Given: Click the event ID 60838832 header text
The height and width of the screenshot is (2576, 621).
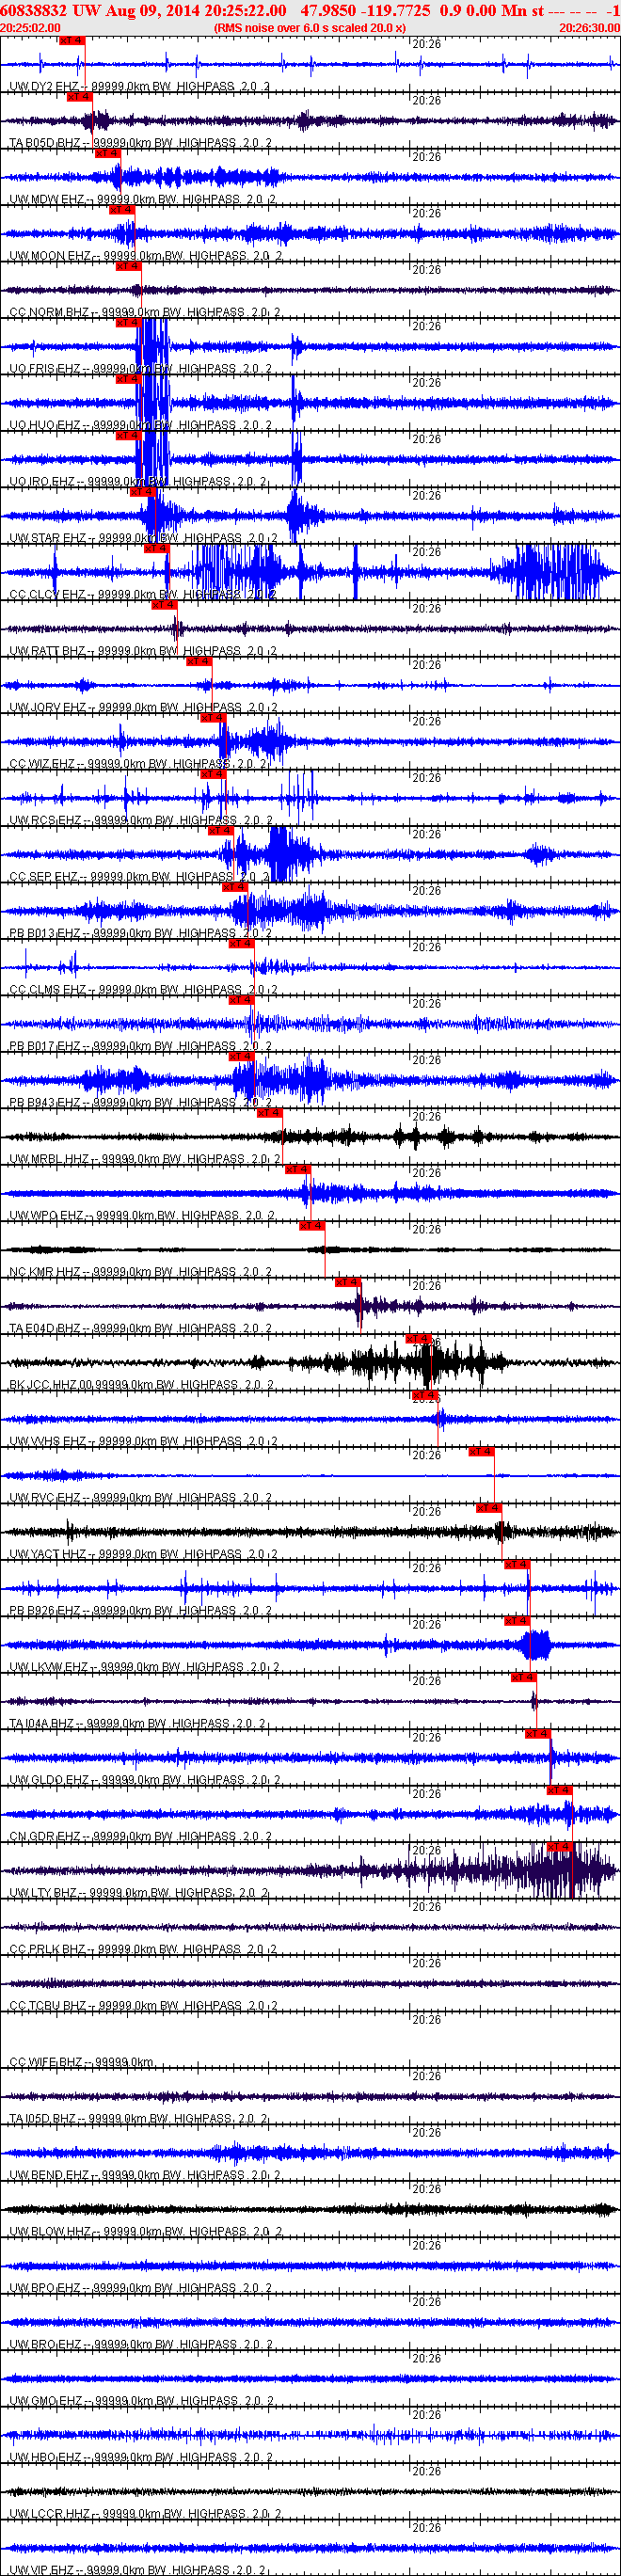Looking at the screenshot, I should (x=34, y=10).
